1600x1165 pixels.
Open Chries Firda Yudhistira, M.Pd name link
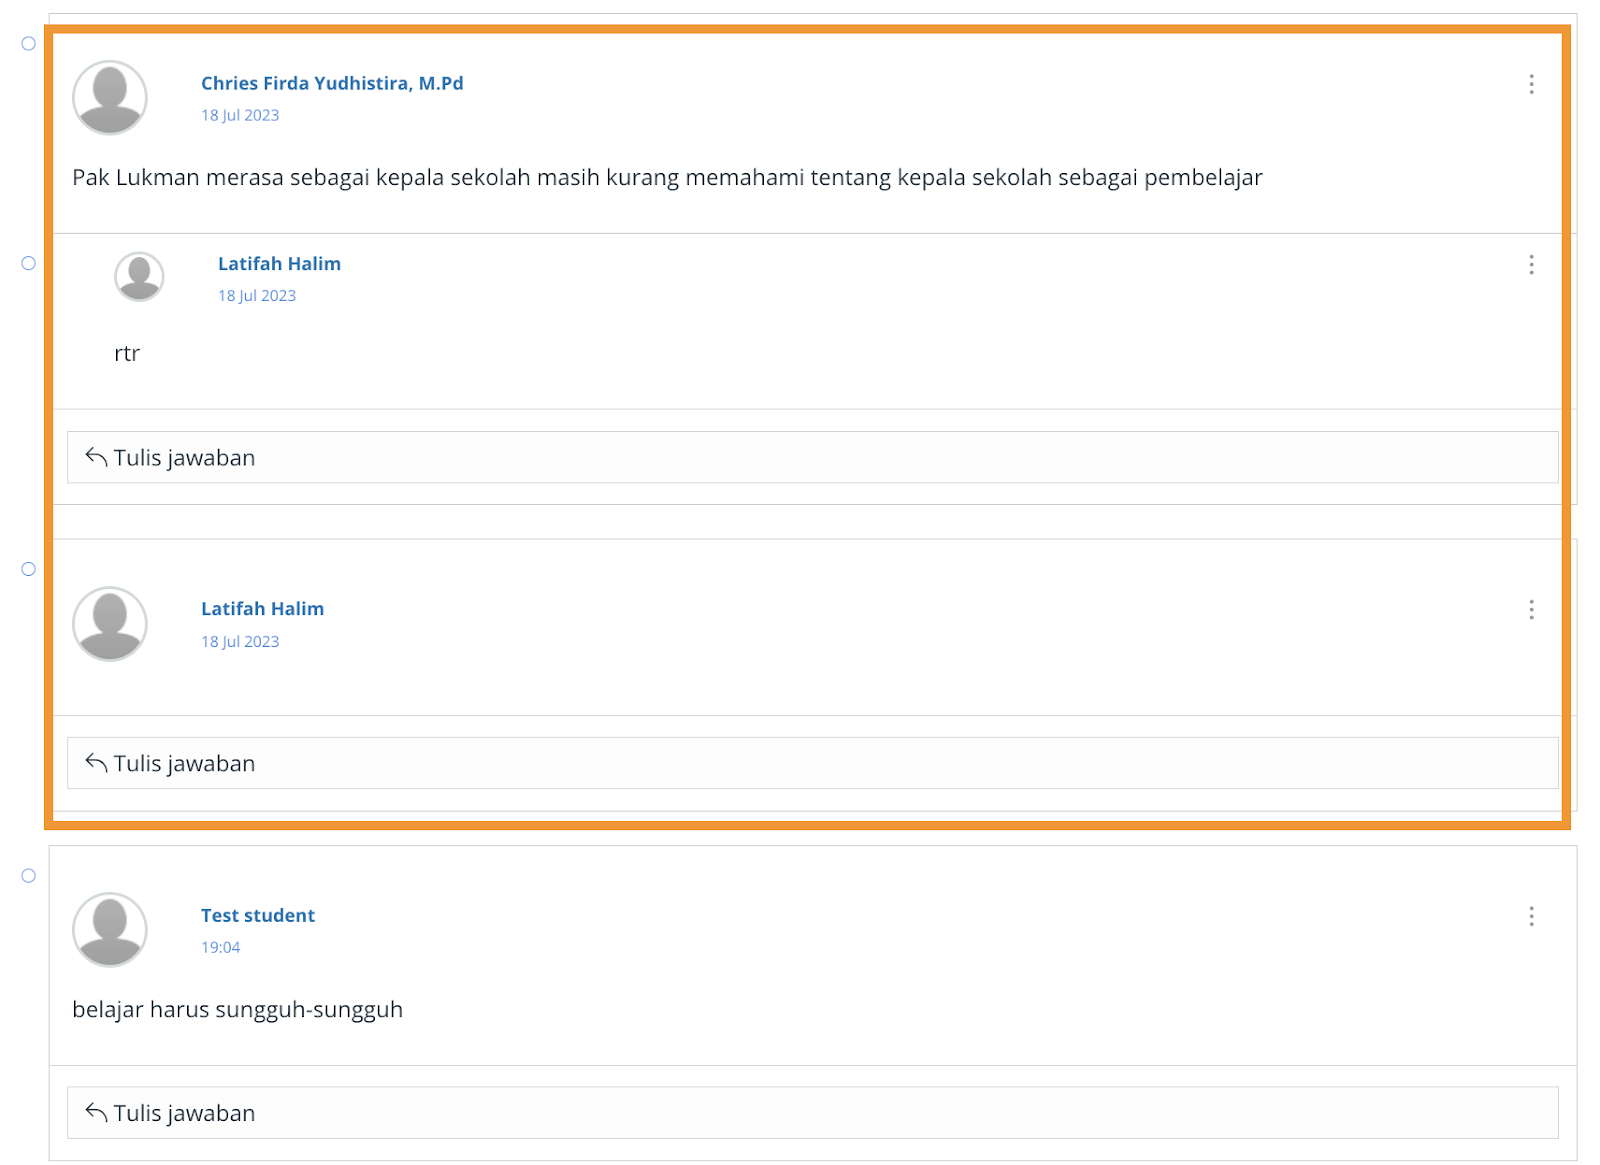(332, 83)
